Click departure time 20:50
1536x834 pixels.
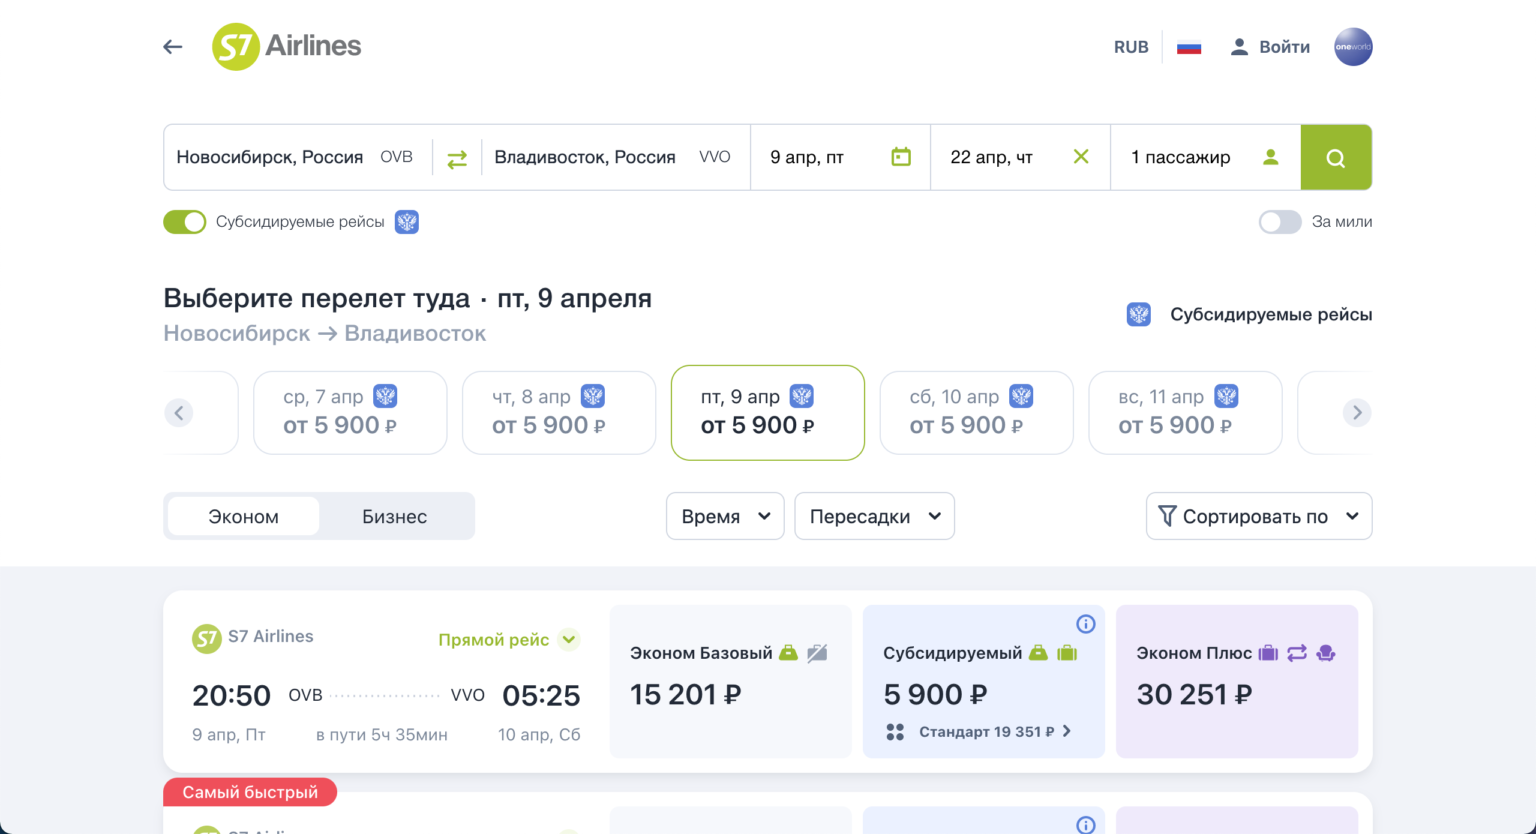231,695
